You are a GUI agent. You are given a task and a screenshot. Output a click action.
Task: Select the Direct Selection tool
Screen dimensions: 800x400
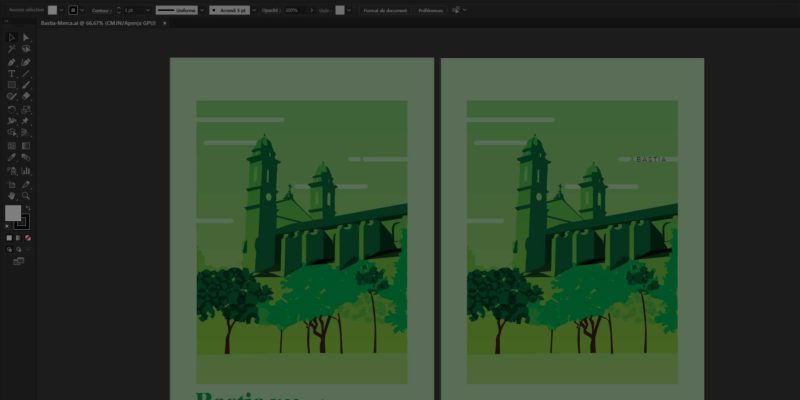pos(26,38)
